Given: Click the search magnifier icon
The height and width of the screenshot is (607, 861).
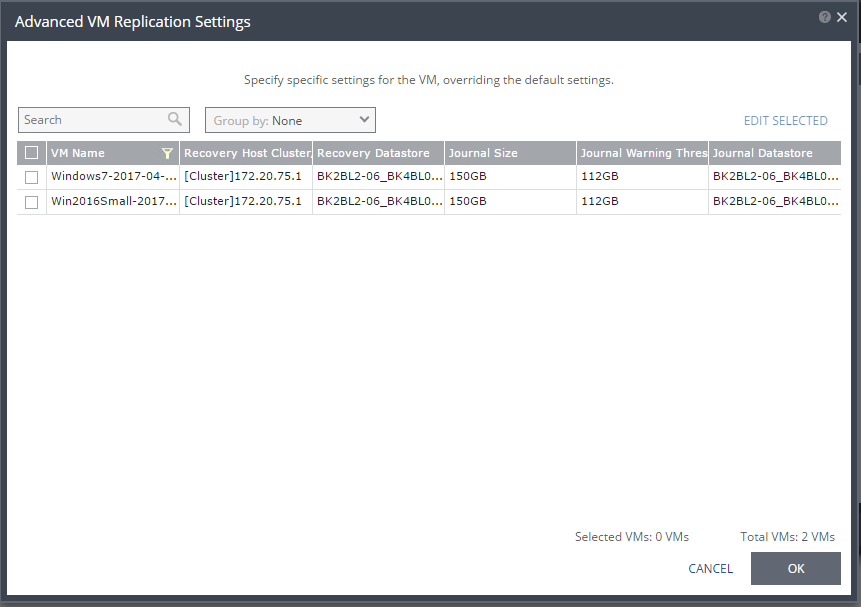Looking at the screenshot, I should [175, 119].
